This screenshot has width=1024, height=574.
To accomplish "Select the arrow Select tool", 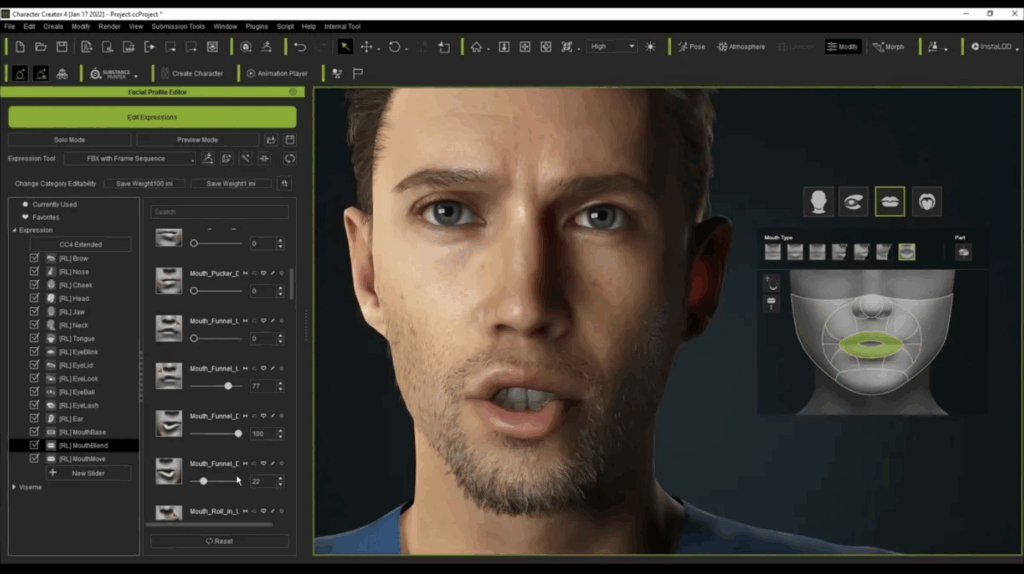I will coord(345,47).
